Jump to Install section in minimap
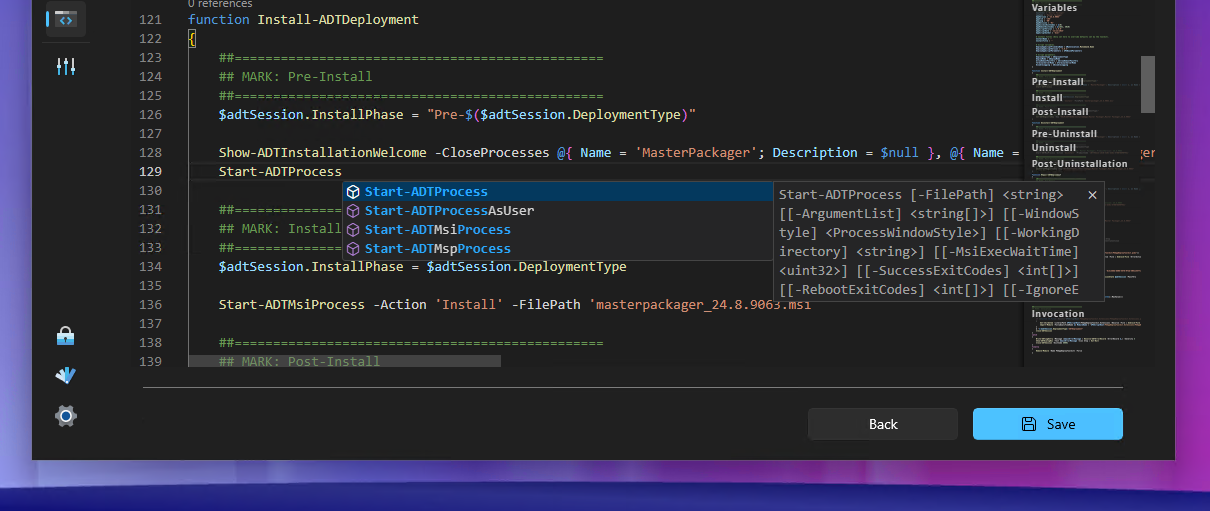 1047,98
